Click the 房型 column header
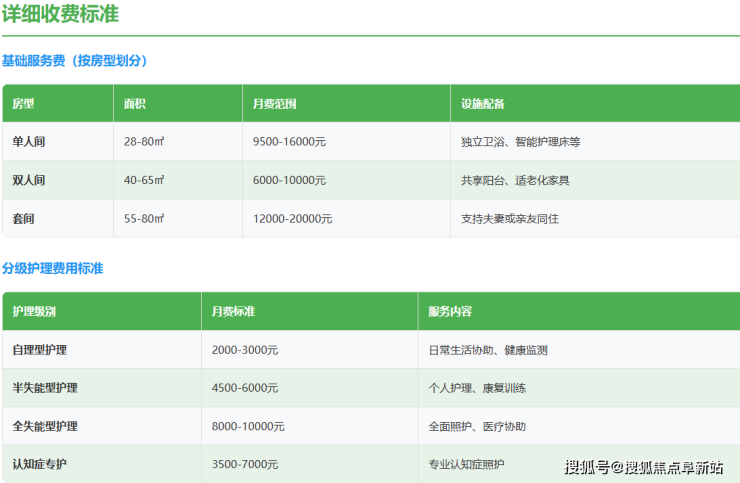 (23, 104)
